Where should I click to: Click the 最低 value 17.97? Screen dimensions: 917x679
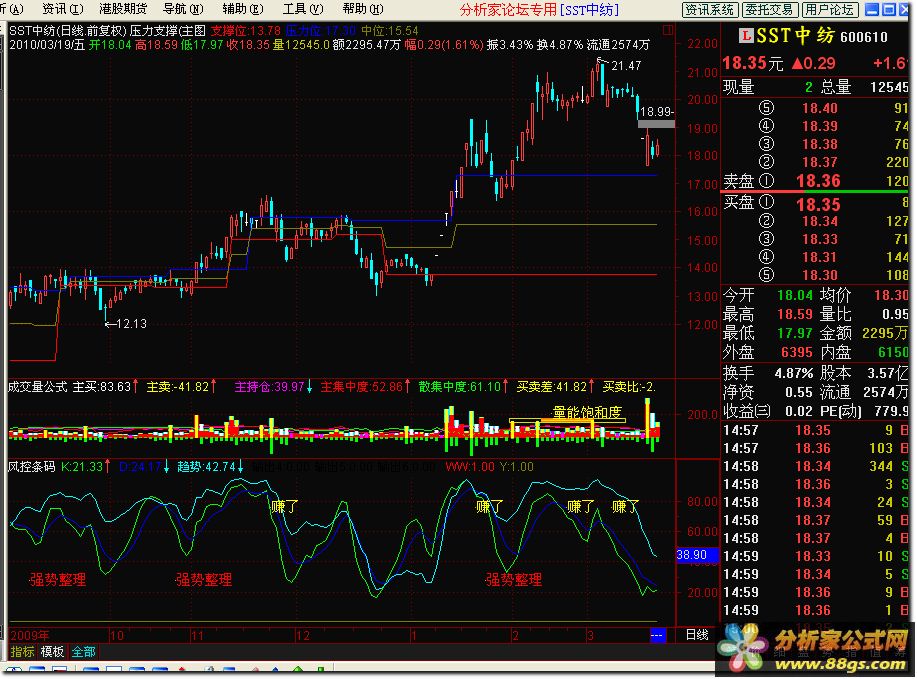(x=795, y=333)
